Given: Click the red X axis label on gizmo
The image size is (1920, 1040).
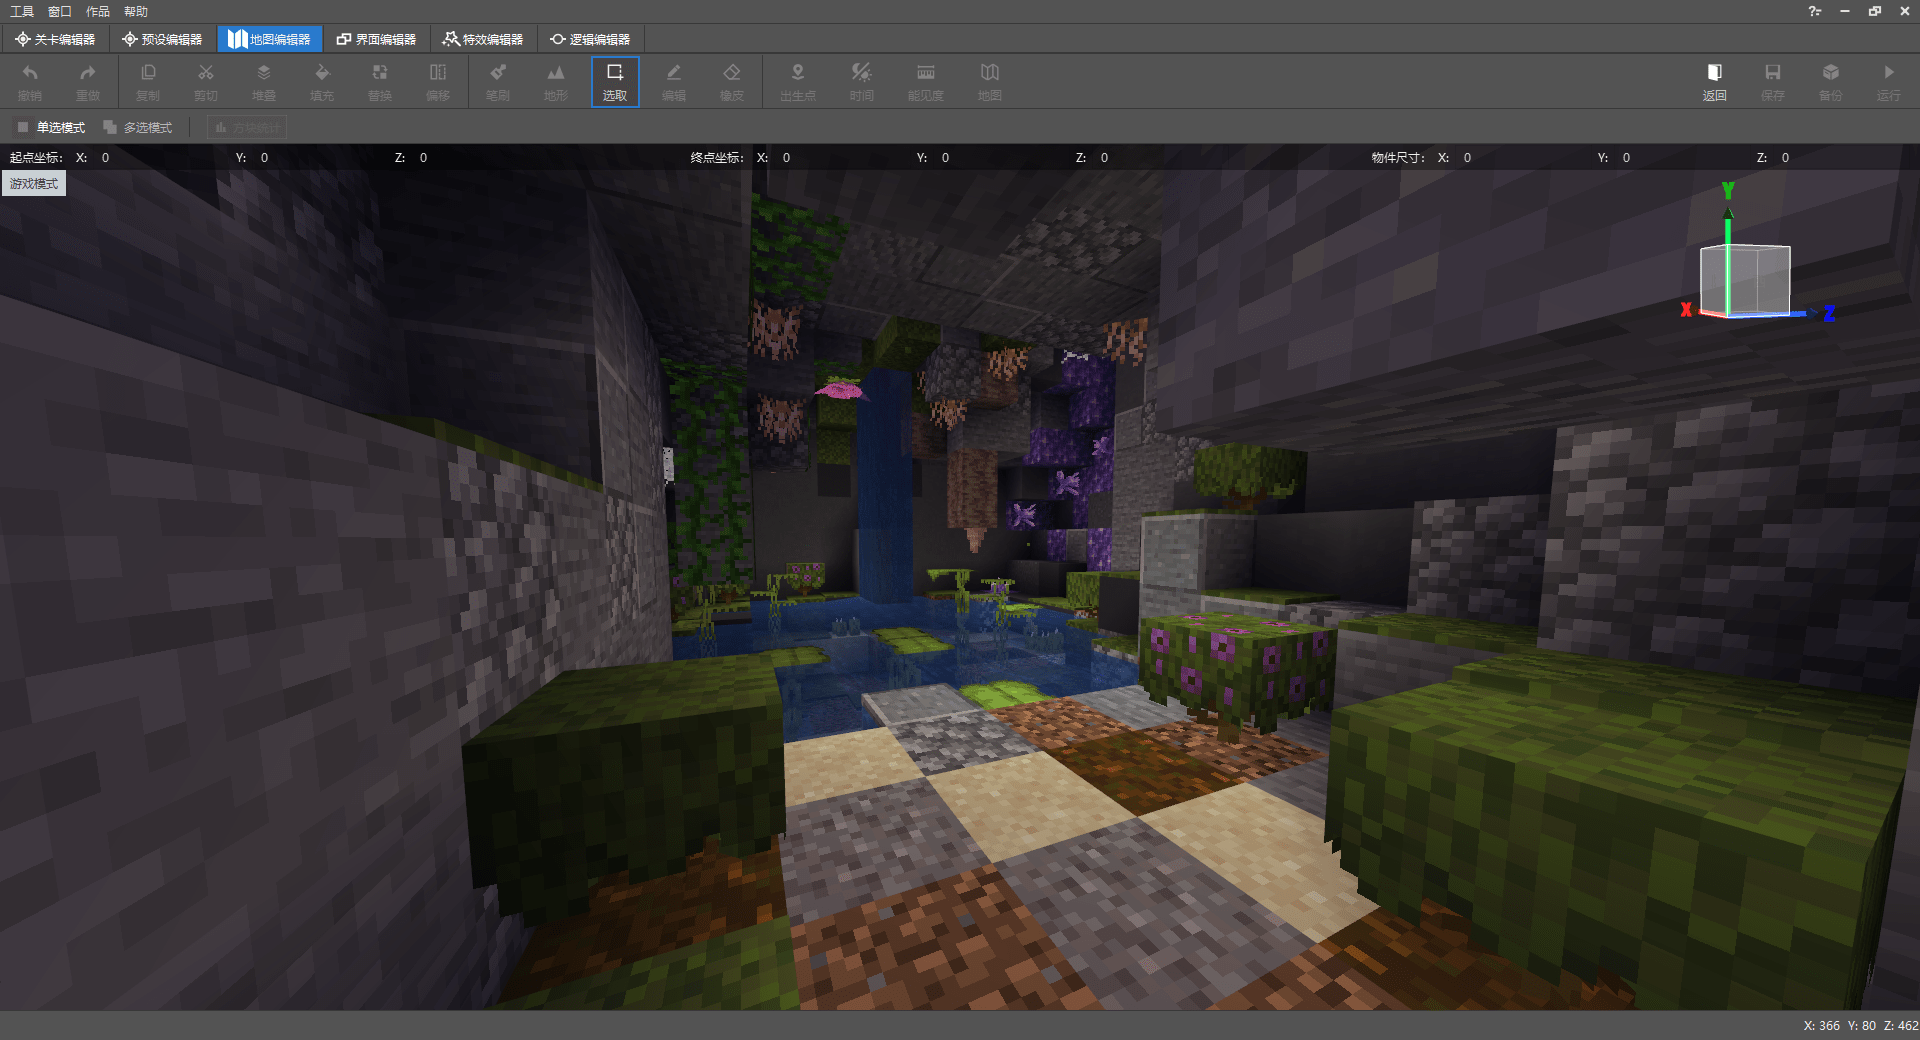Looking at the screenshot, I should (1686, 310).
